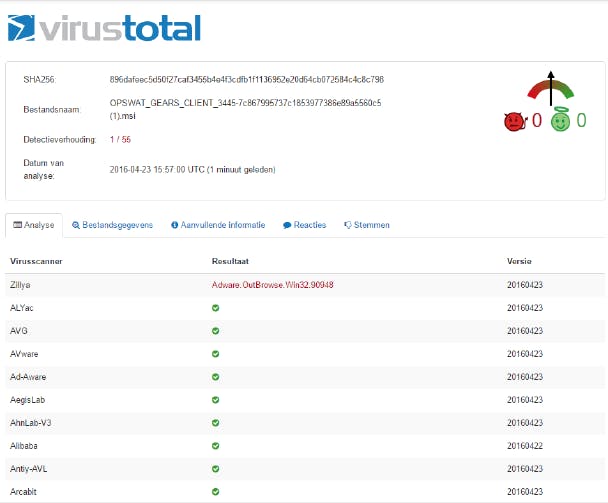The image size is (608, 503).
Task: Click the green check icon for AVG
Action: (216, 331)
